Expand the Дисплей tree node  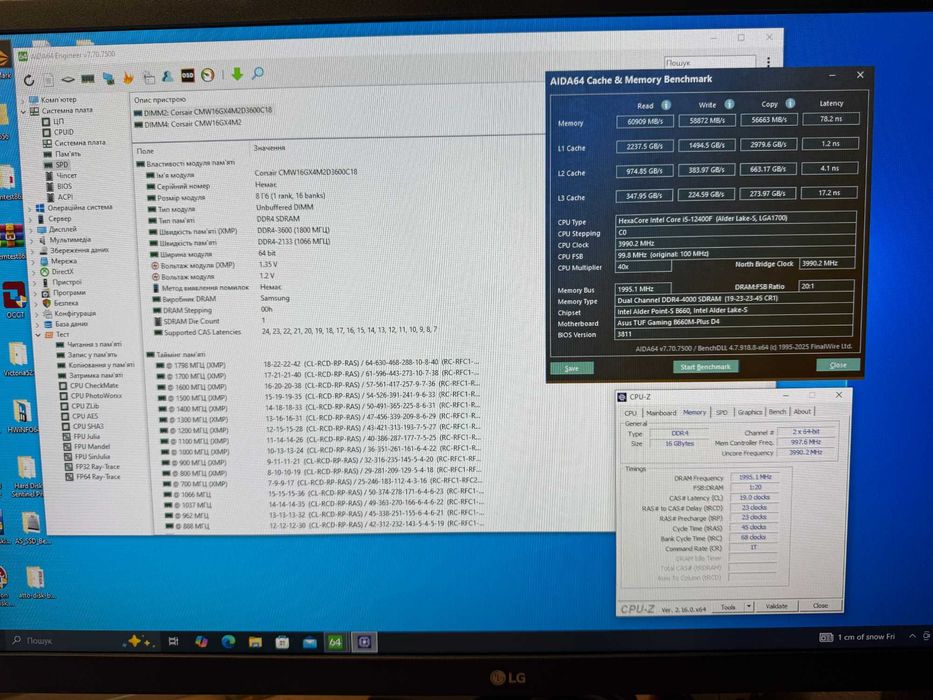pyautogui.click(x=31, y=230)
